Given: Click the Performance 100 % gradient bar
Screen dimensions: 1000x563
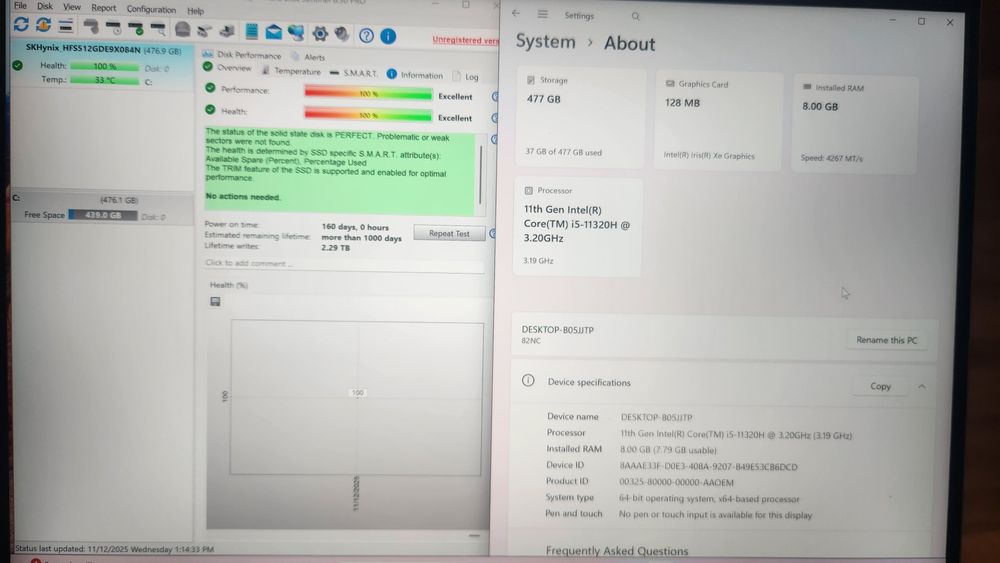Looking at the screenshot, I should [x=368, y=94].
